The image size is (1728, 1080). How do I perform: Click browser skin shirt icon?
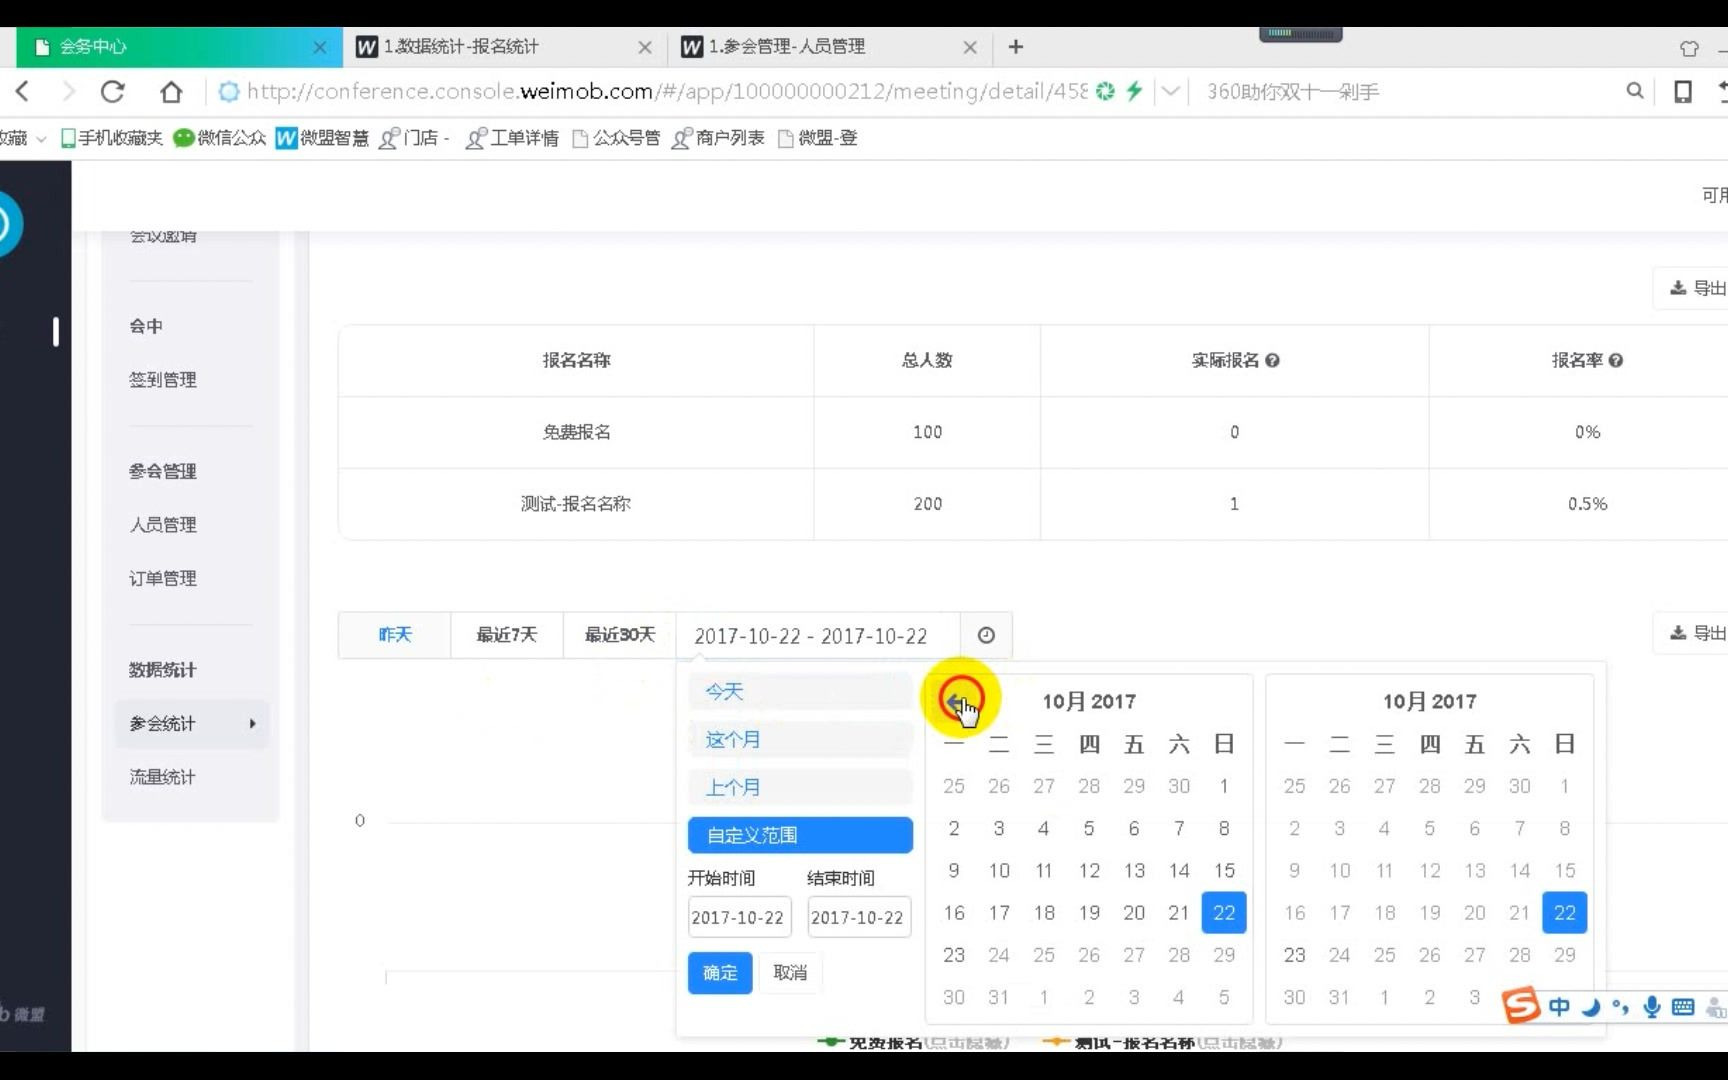1689,48
